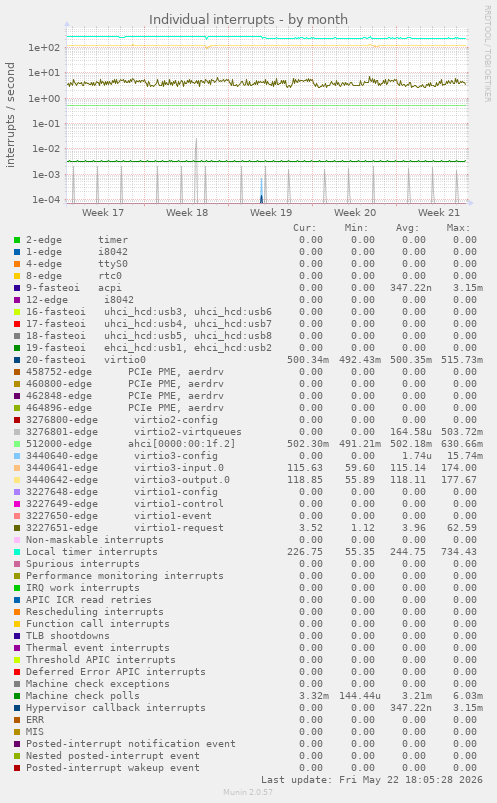Click the Avg: column header
The width and height of the screenshot is (497, 803).
click(x=407, y=228)
